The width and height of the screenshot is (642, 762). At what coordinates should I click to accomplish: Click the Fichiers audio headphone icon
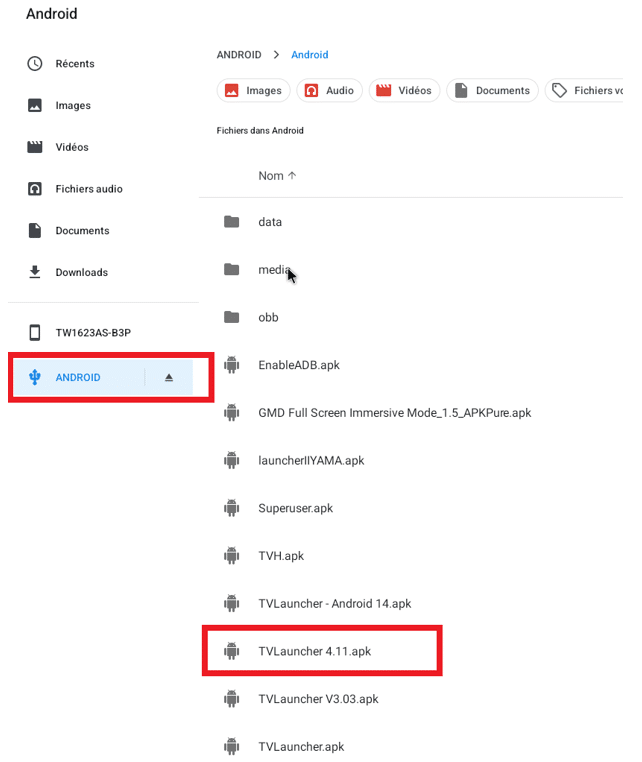(35, 189)
